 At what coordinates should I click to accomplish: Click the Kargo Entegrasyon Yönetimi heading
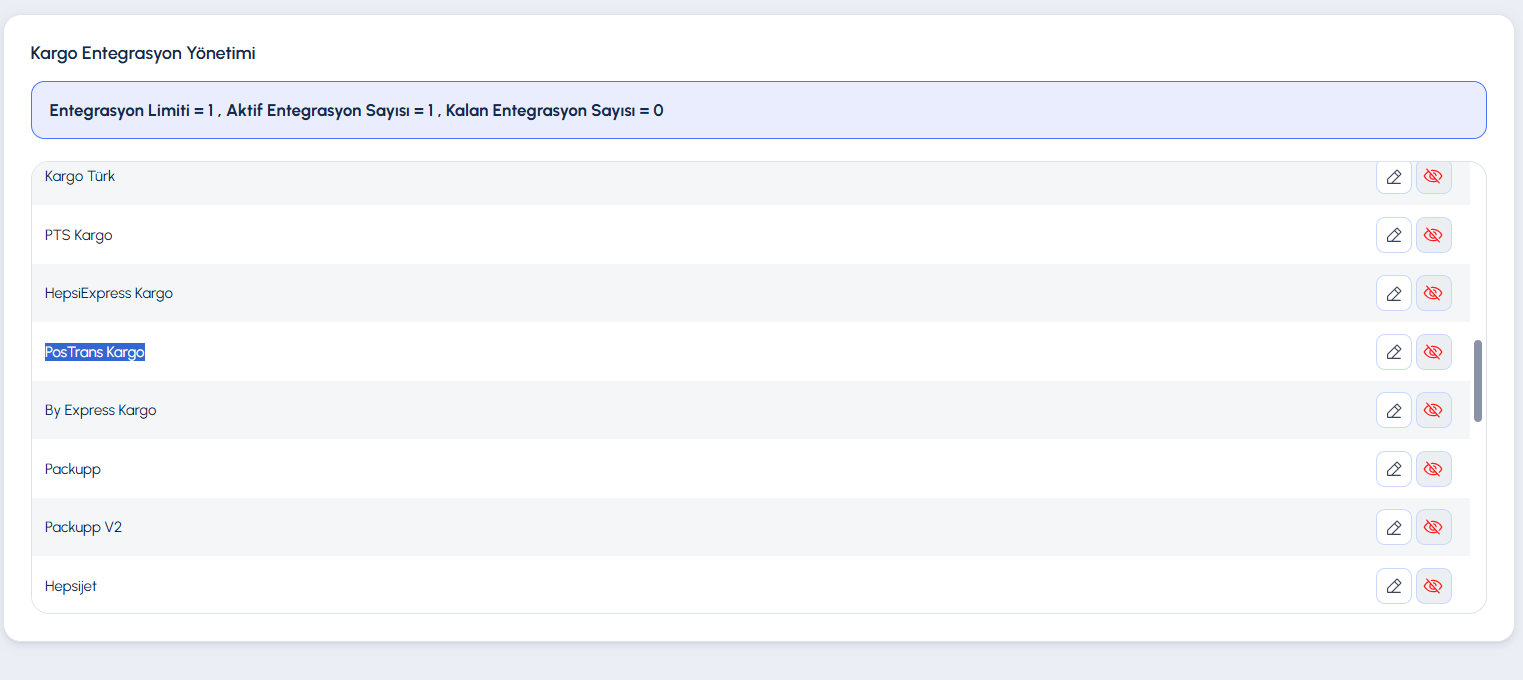click(x=143, y=53)
